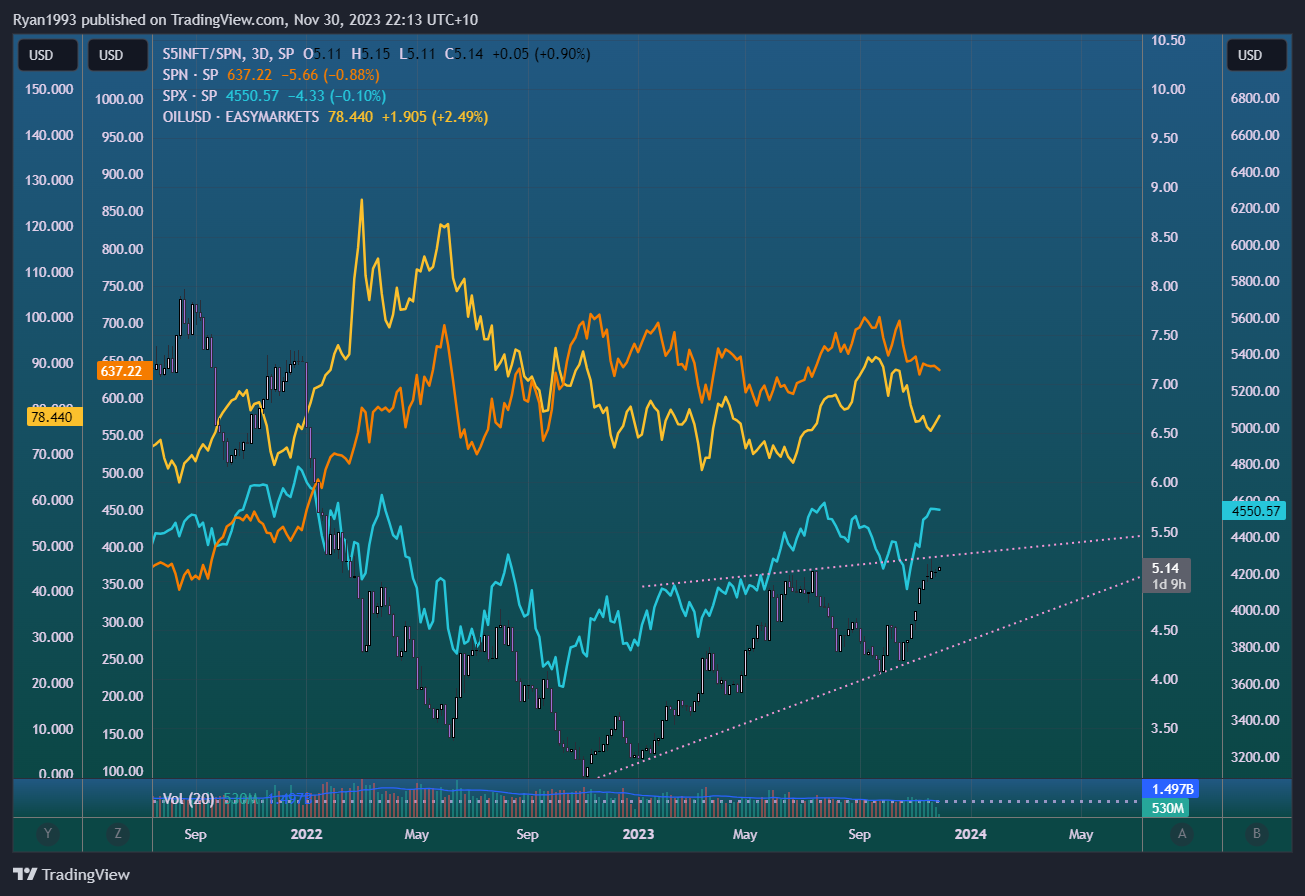
Task: Click the 2024 label on the time axis
Action: pyautogui.click(x=971, y=834)
